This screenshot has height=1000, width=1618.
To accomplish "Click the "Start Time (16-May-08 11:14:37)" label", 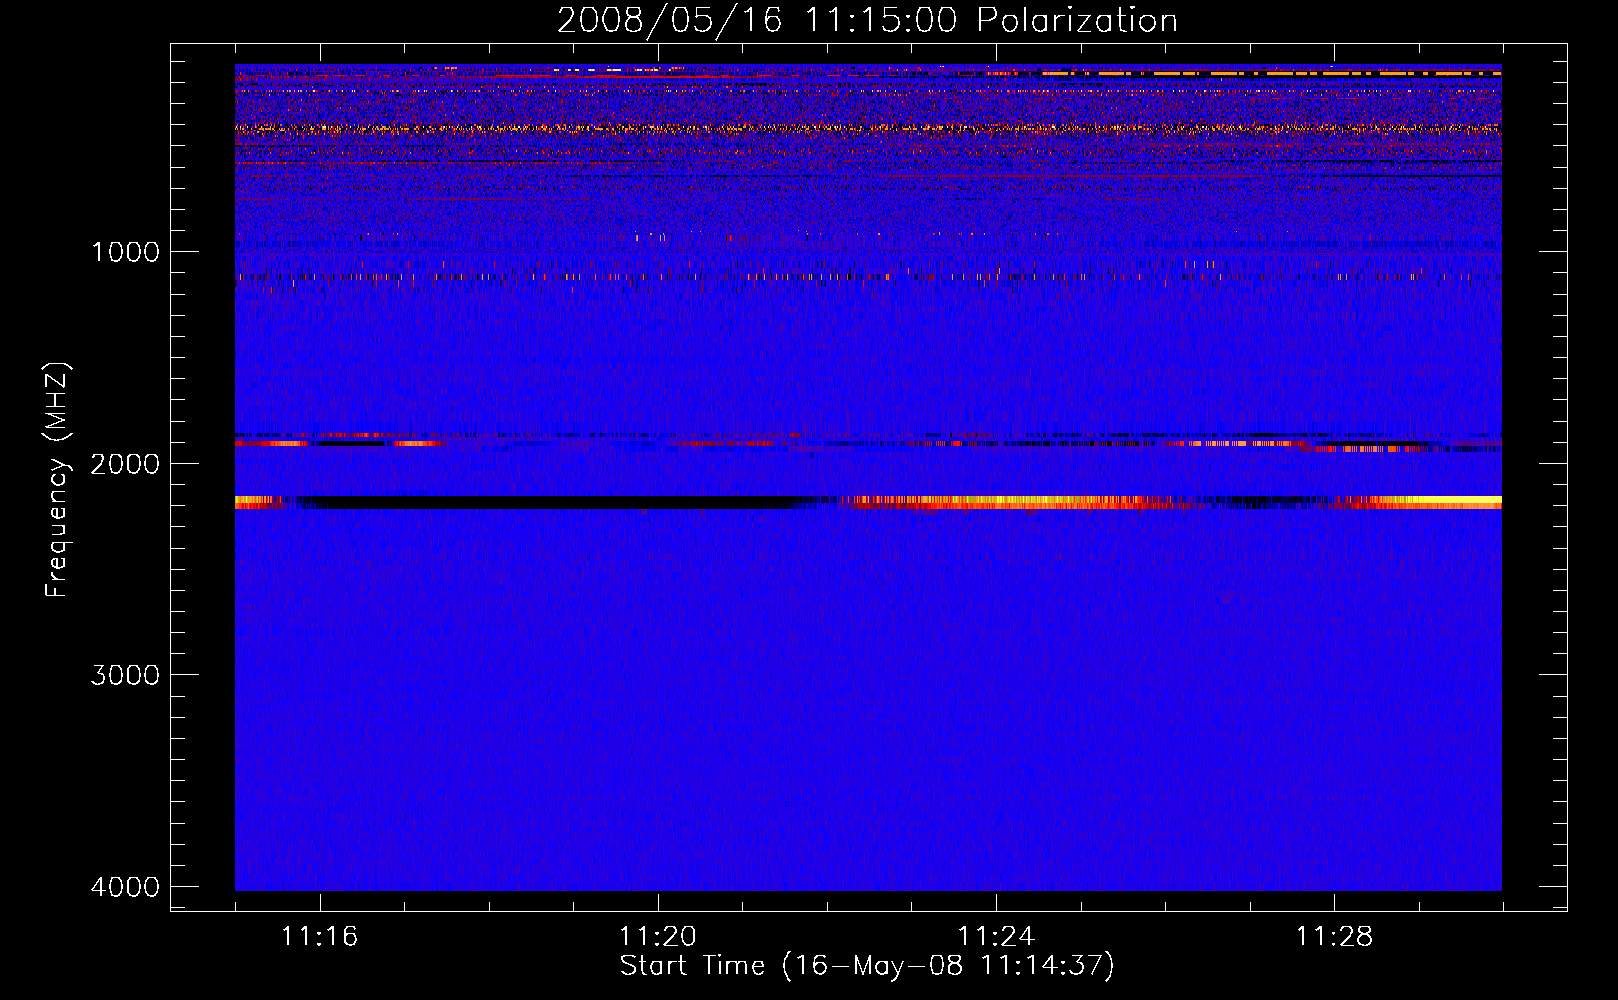I will [867, 966].
